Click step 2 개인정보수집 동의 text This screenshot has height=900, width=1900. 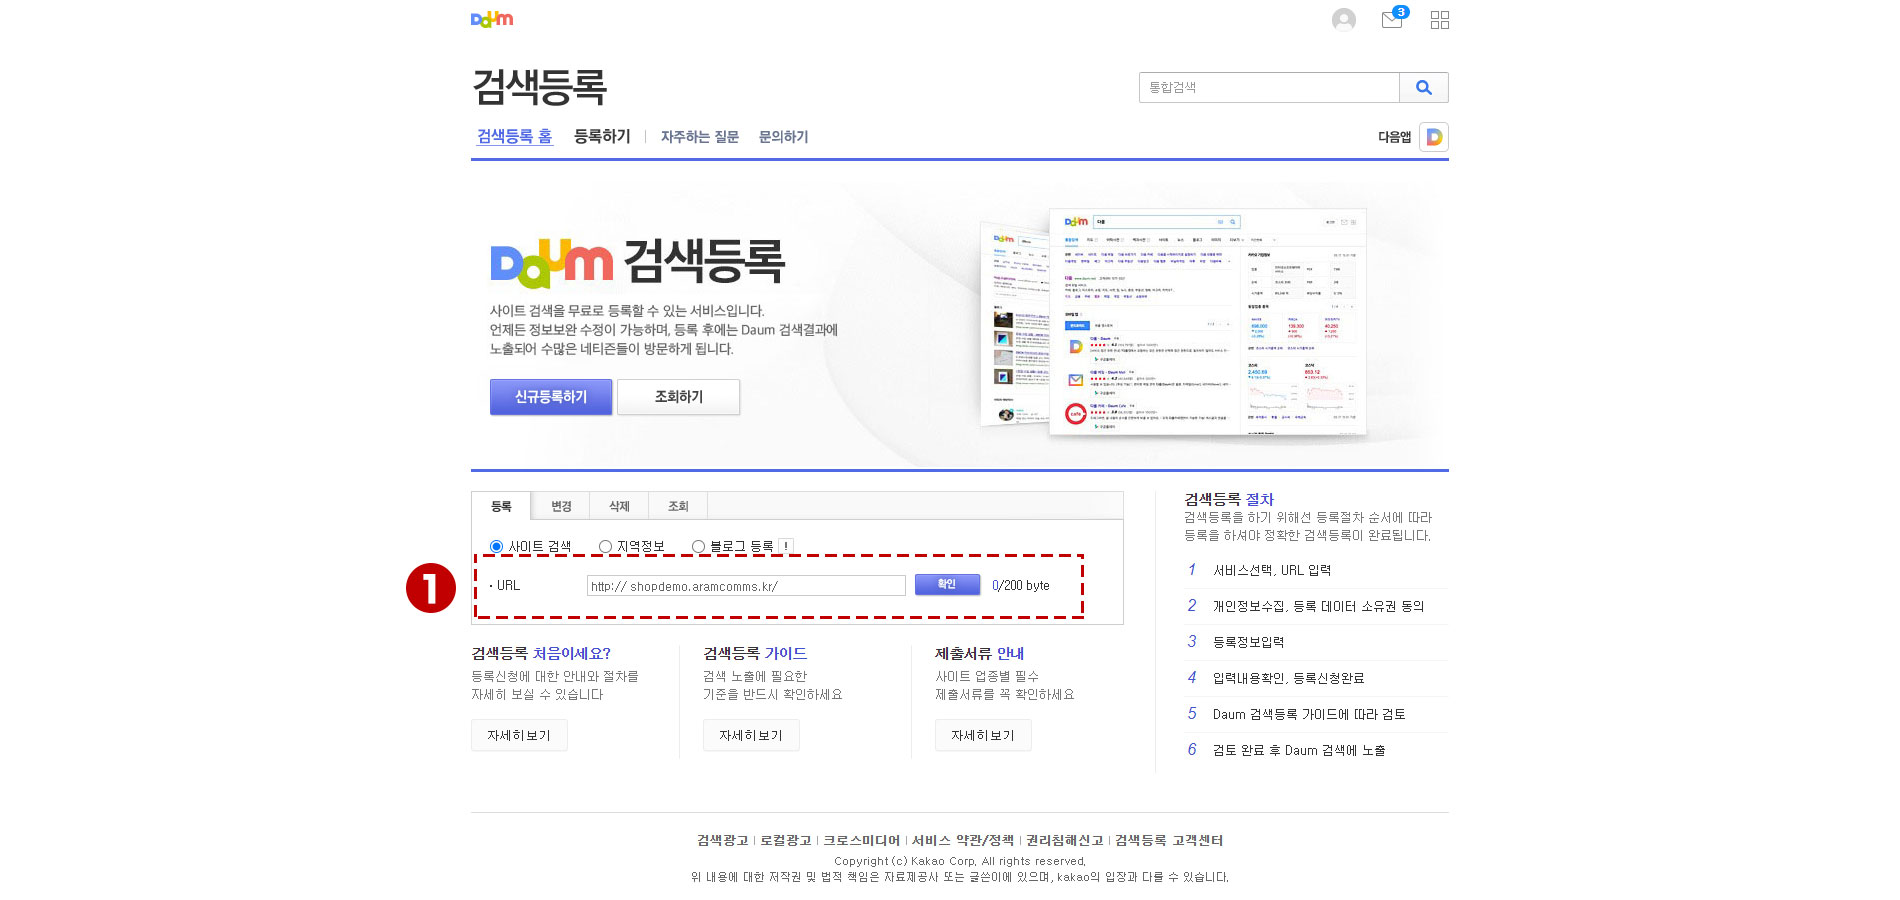coord(1318,606)
